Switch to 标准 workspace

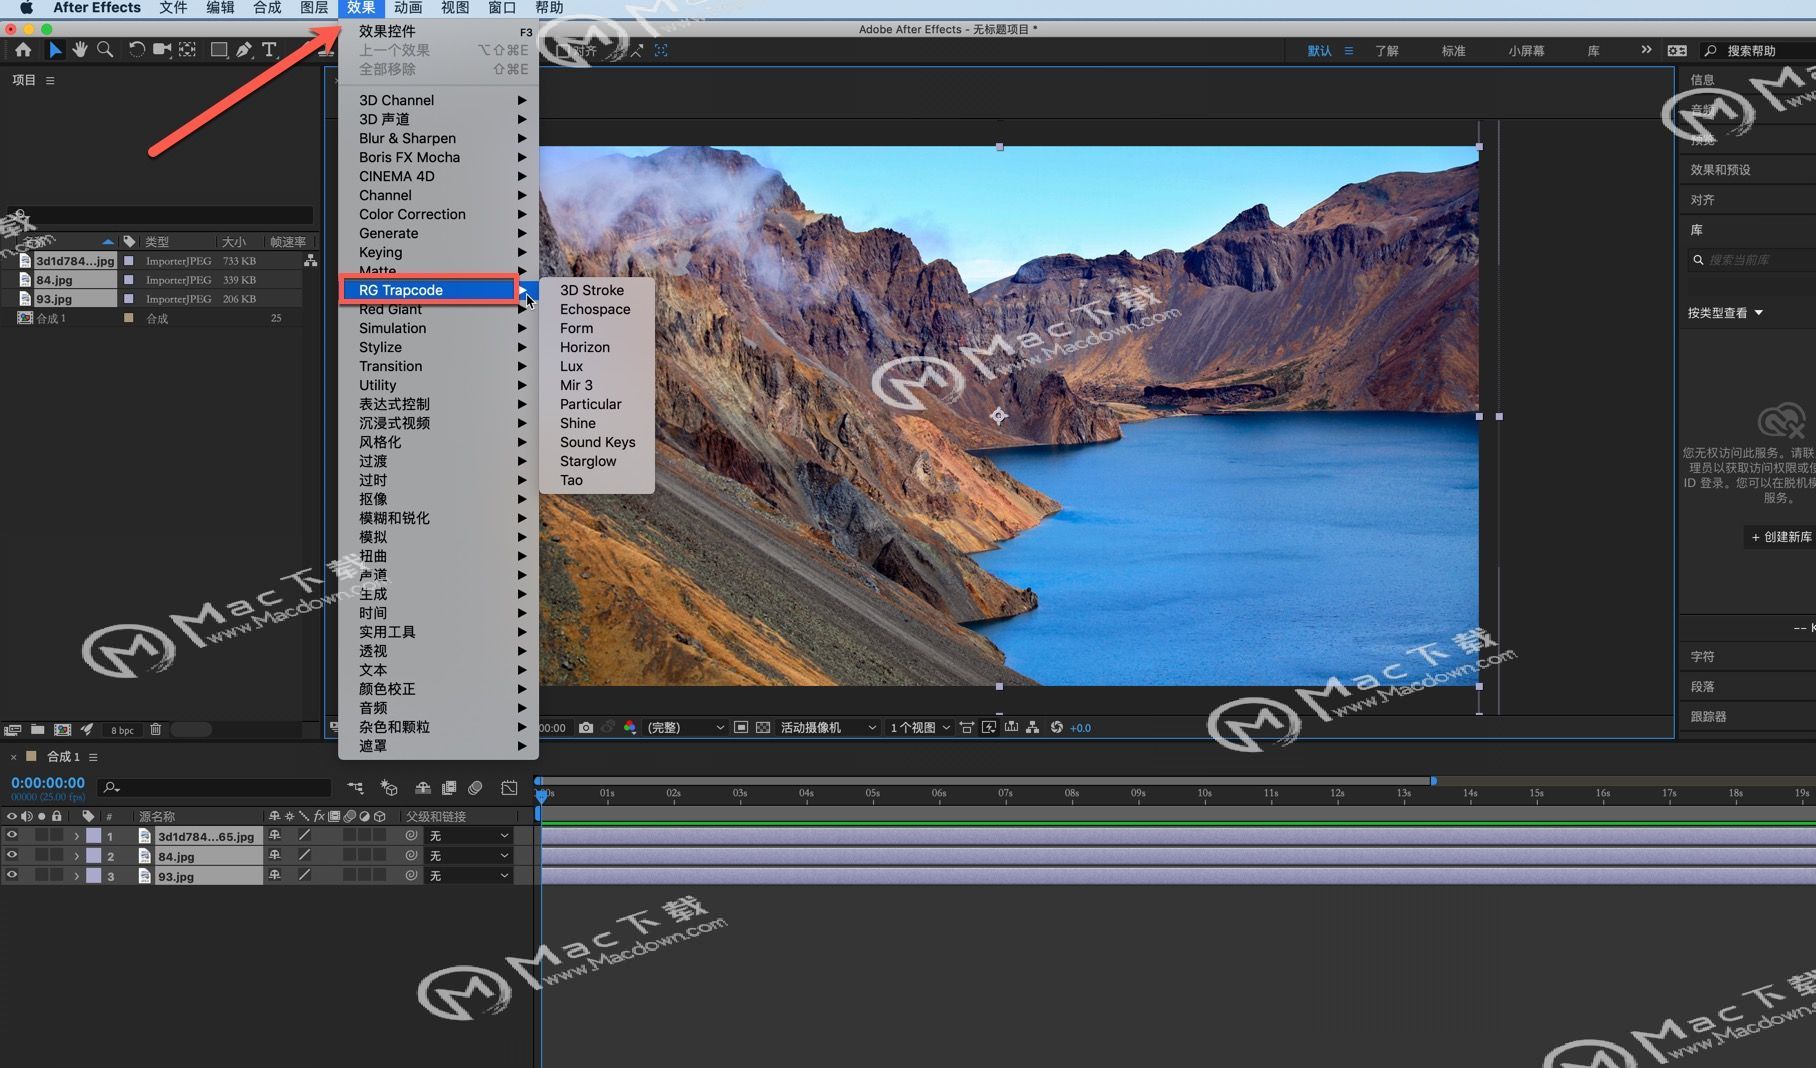tap(1453, 51)
